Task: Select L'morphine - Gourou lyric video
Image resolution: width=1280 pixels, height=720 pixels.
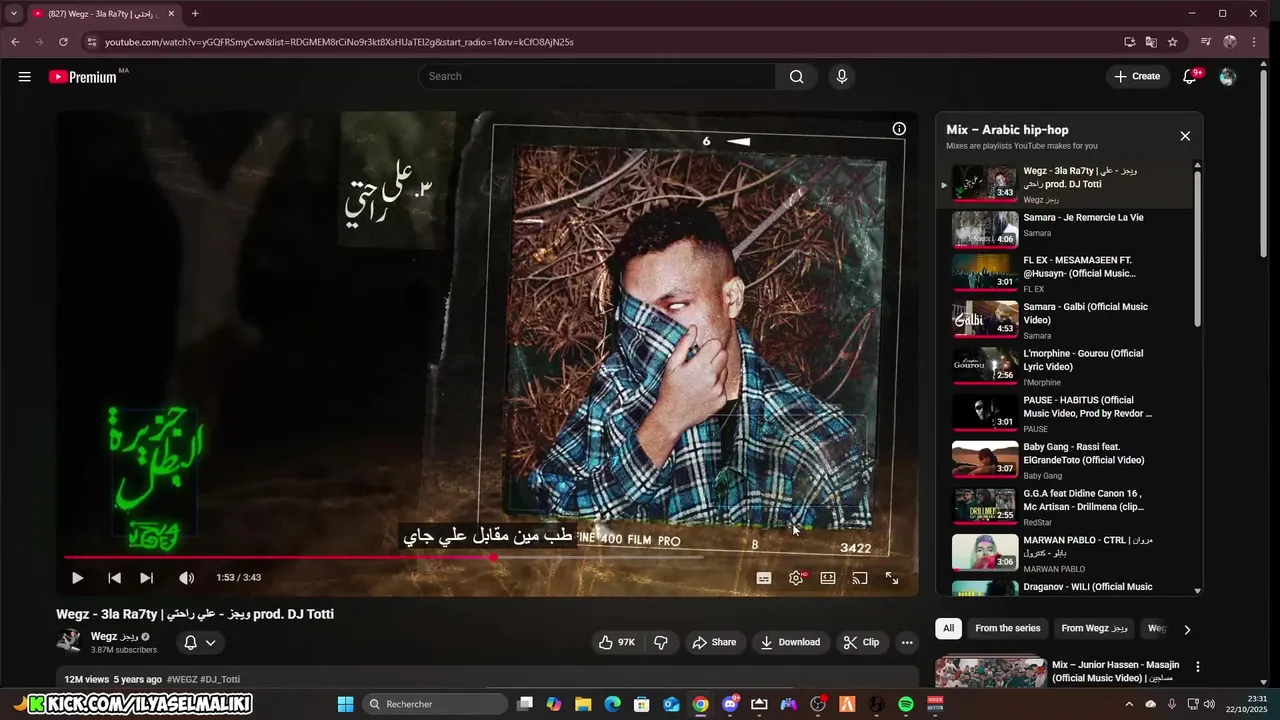Action: [1066, 367]
